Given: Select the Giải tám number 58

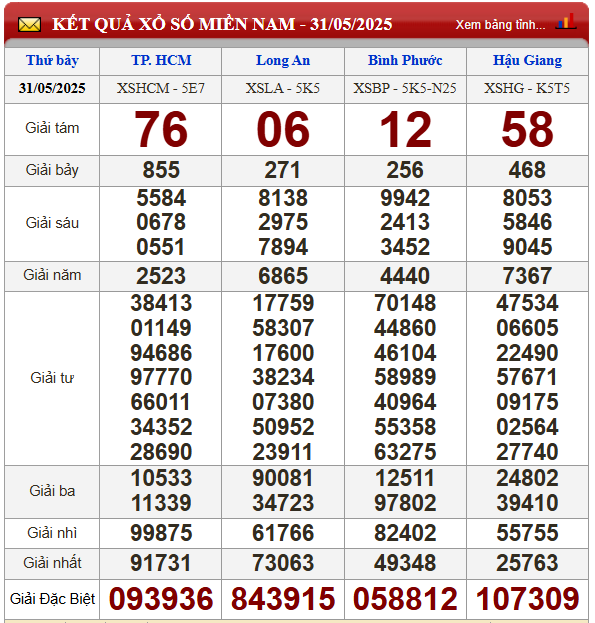Looking at the screenshot, I should [527, 130].
